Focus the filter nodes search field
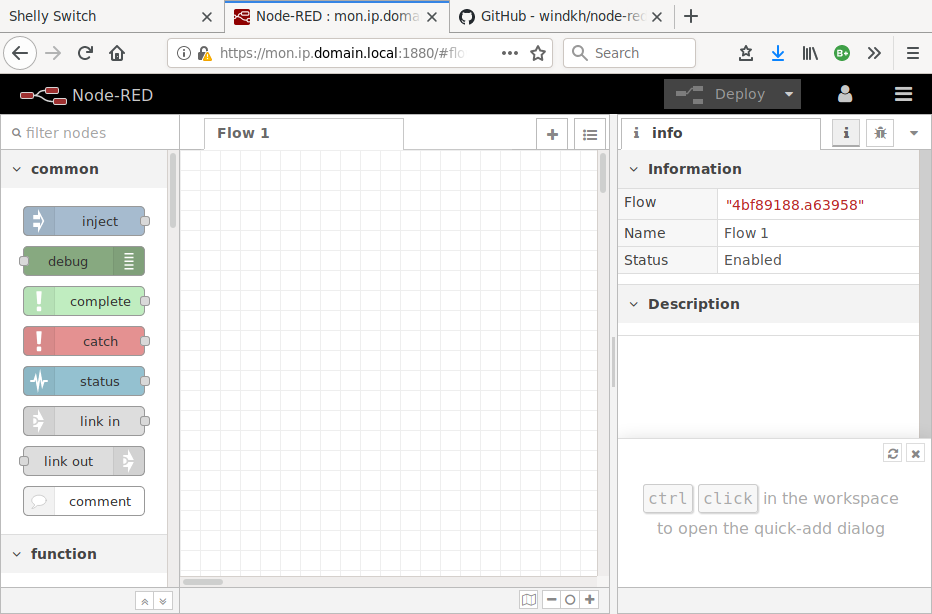This screenshot has width=932, height=614. click(90, 133)
